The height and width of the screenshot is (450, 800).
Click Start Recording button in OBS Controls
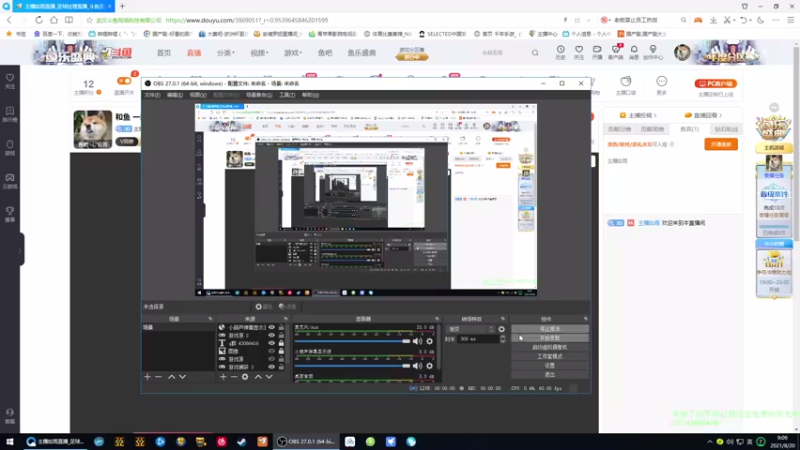549,338
